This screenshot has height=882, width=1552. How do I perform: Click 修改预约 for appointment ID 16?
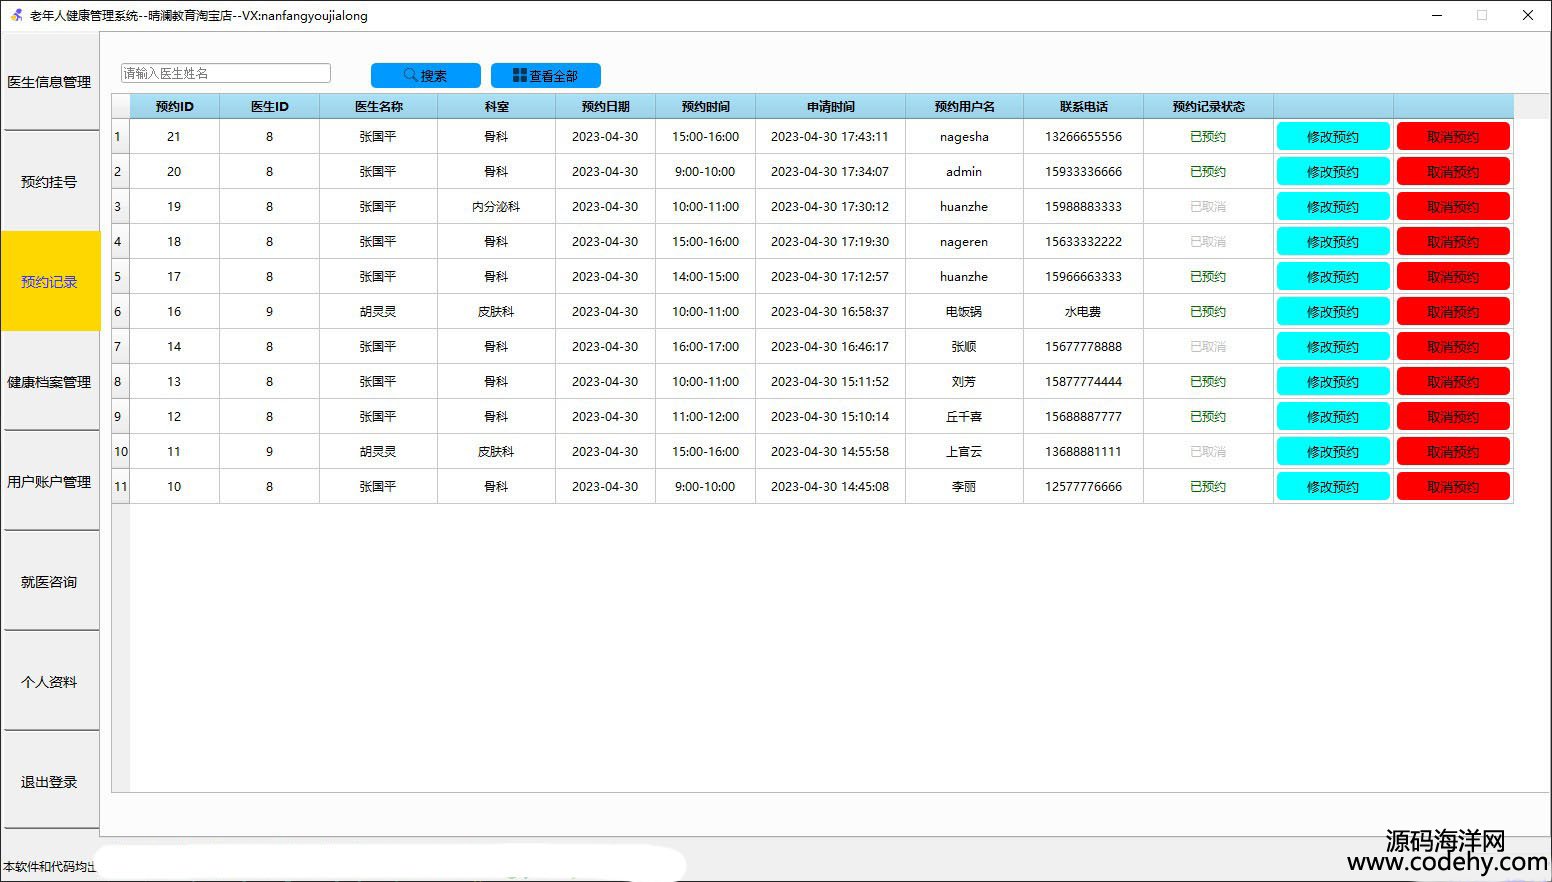tap(1332, 312)
